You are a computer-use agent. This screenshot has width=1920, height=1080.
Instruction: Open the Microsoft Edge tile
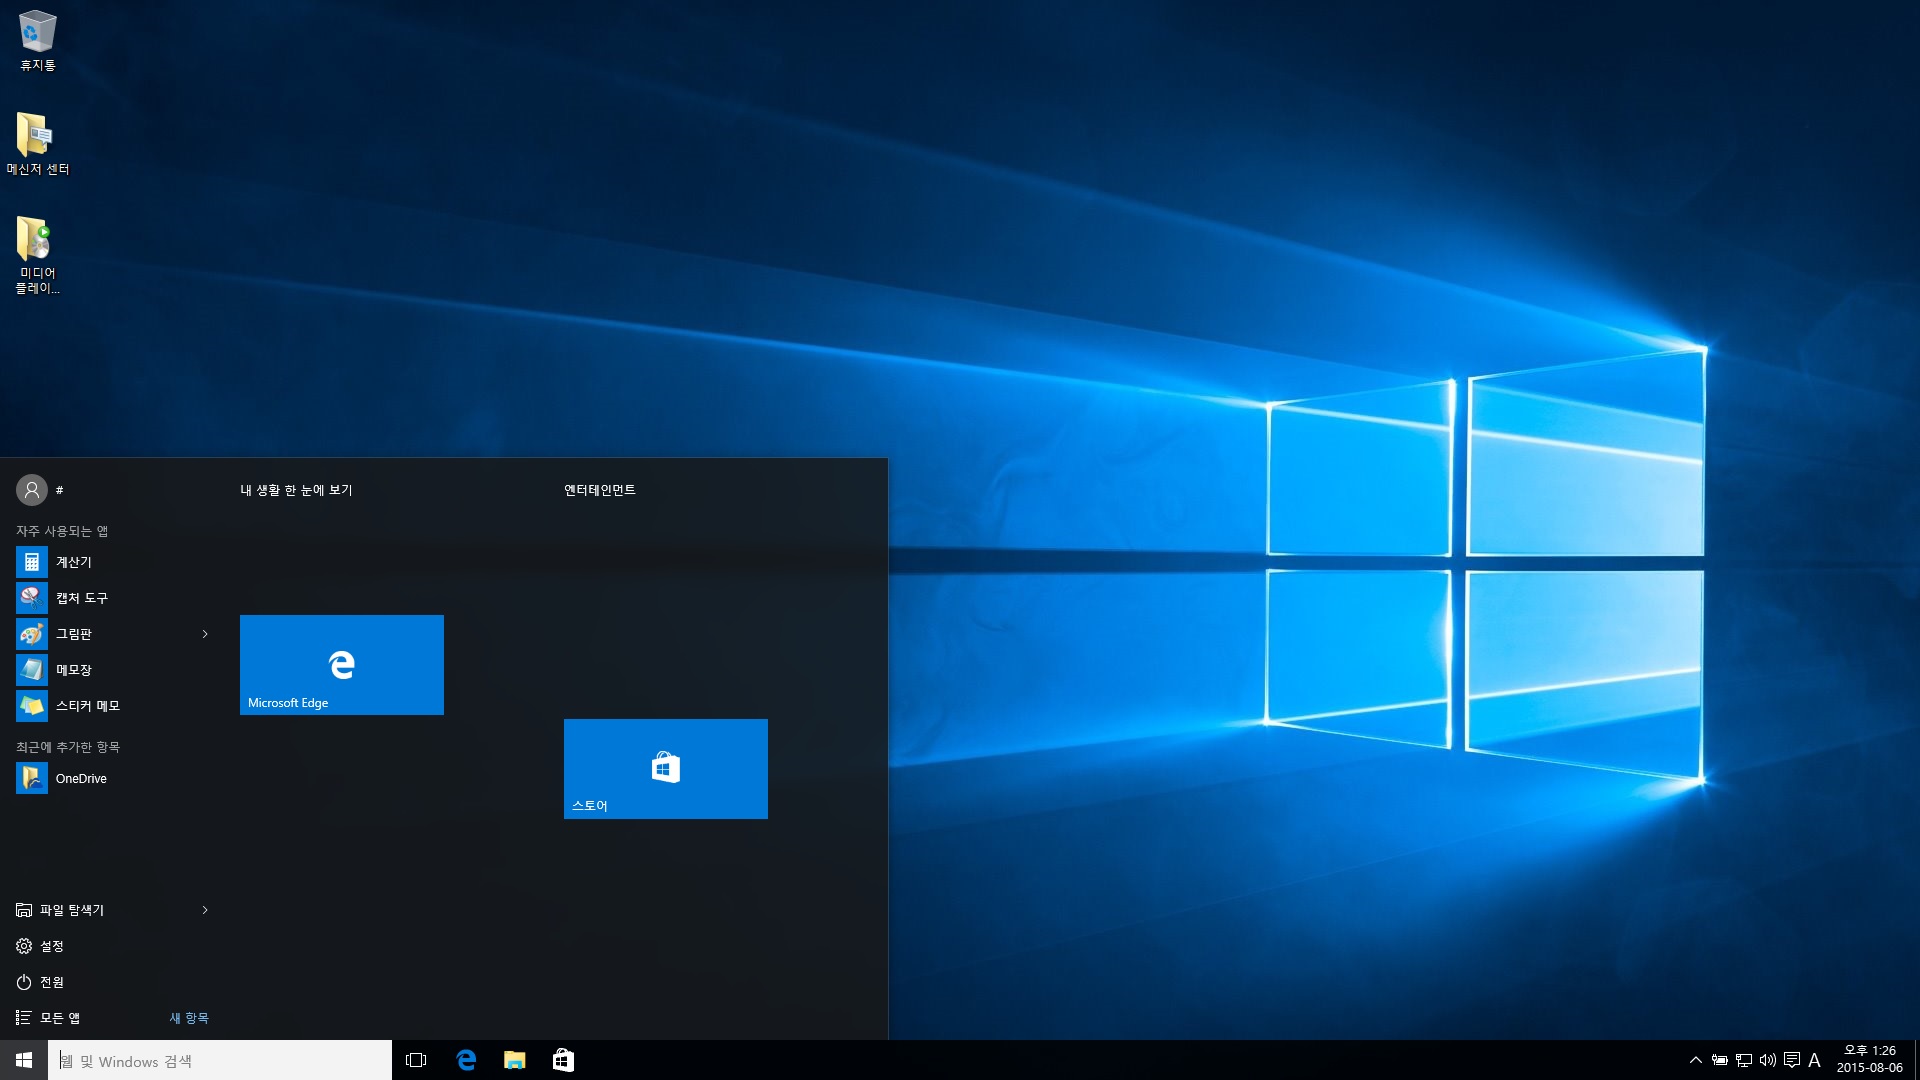tap(342, 665)
